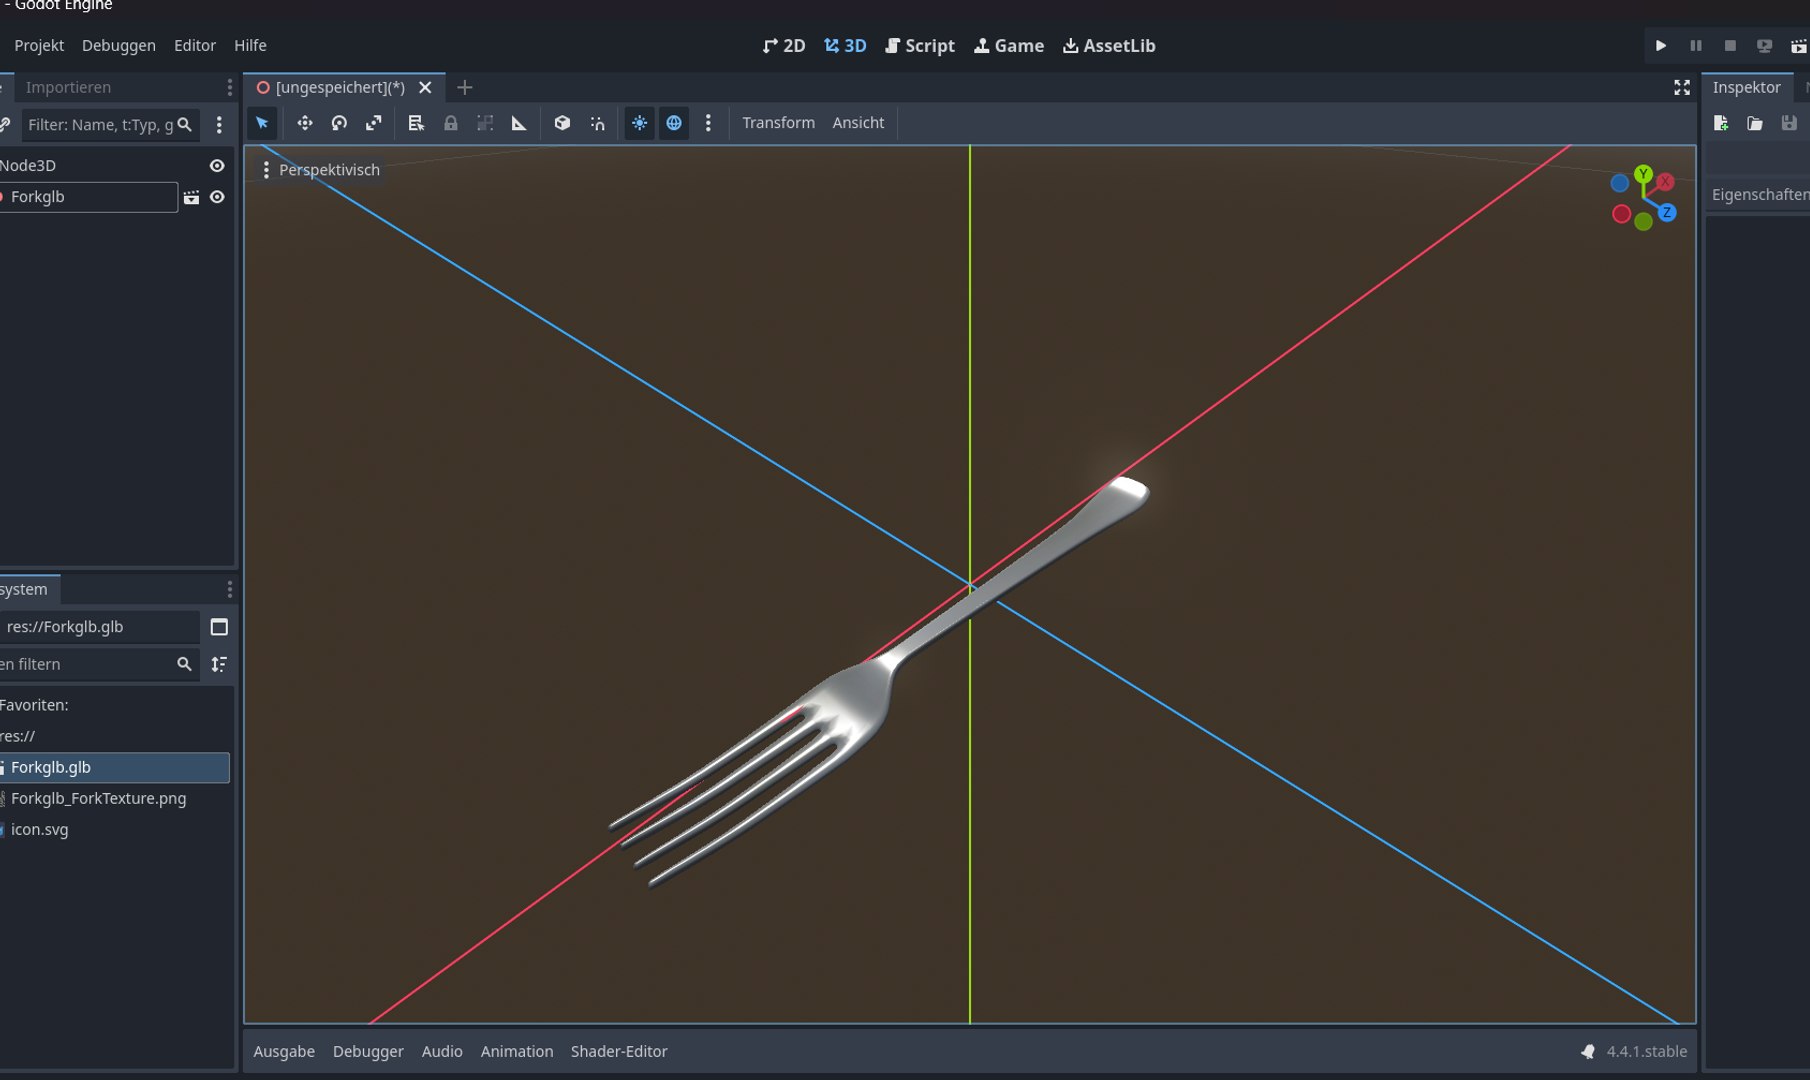
Task: Open the Perspektivisch view menu
Action: pos(320,170)
